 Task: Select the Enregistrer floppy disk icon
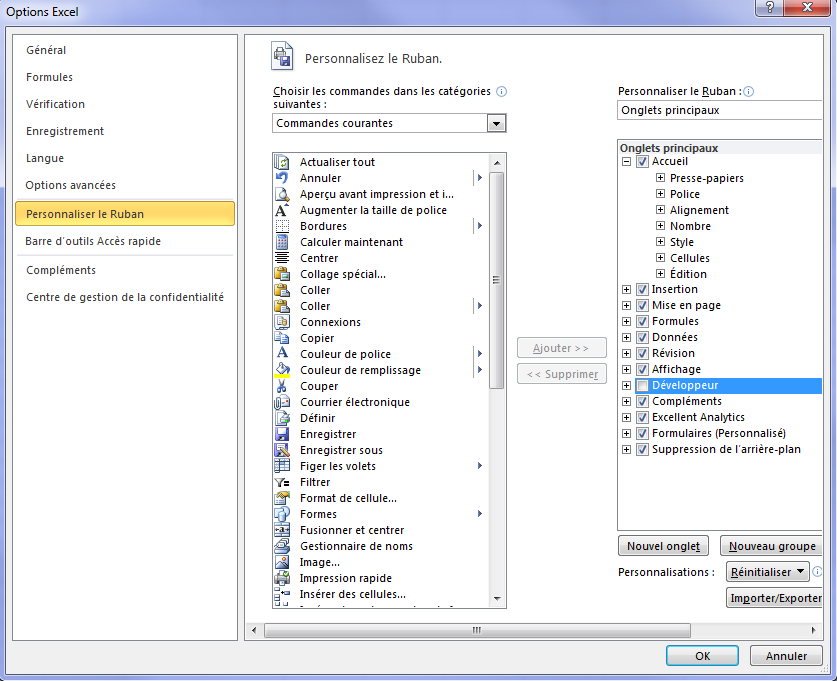coord(282,434)
